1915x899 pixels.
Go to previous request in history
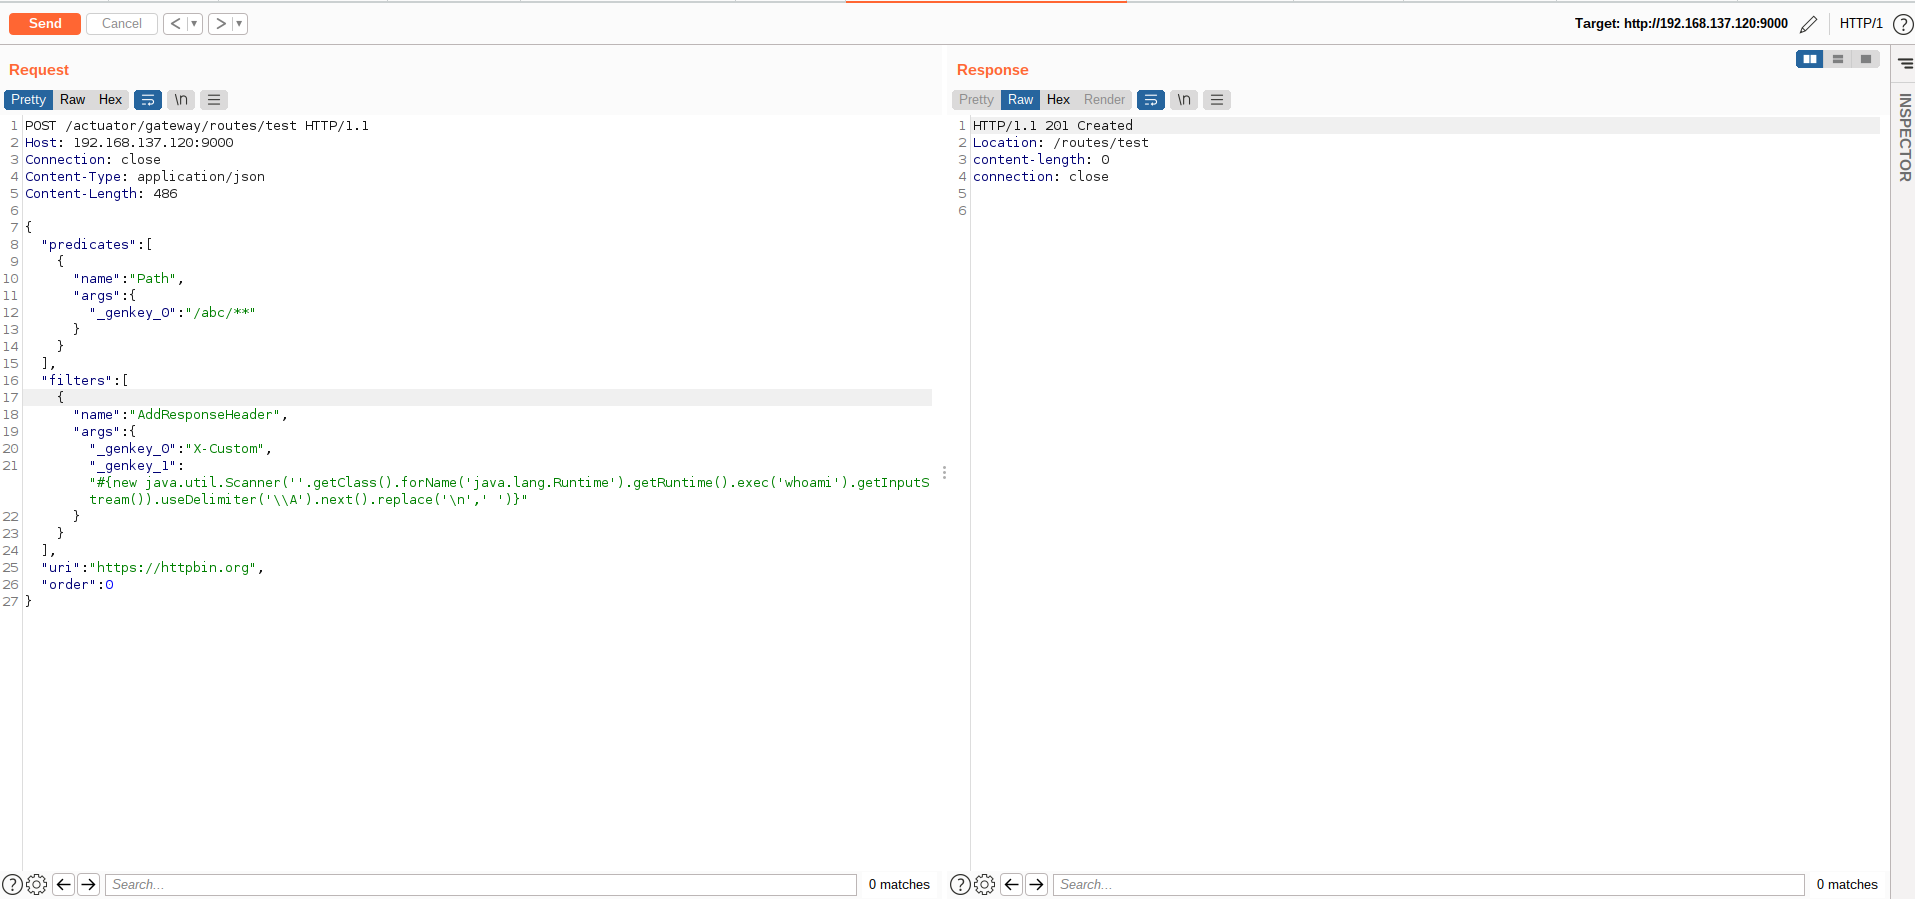(x=175, y=23)
